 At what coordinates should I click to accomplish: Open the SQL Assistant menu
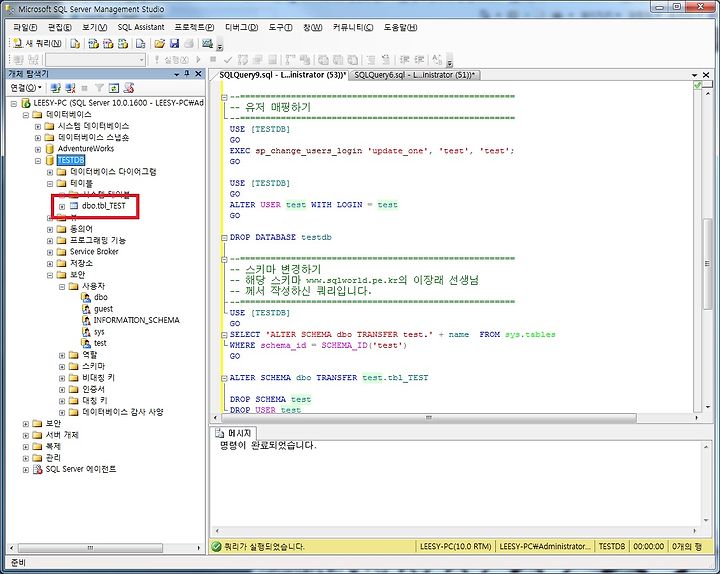point(141,27)
